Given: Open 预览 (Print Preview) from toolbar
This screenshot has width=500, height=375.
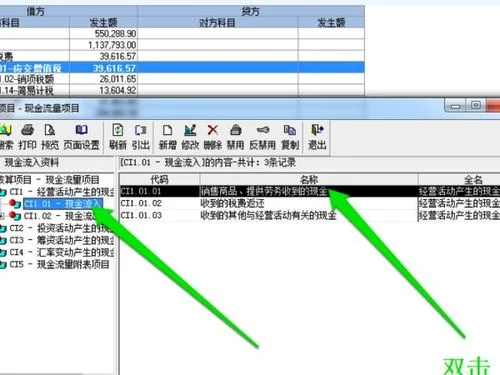Looking at the screenshot, I should 50,136.
